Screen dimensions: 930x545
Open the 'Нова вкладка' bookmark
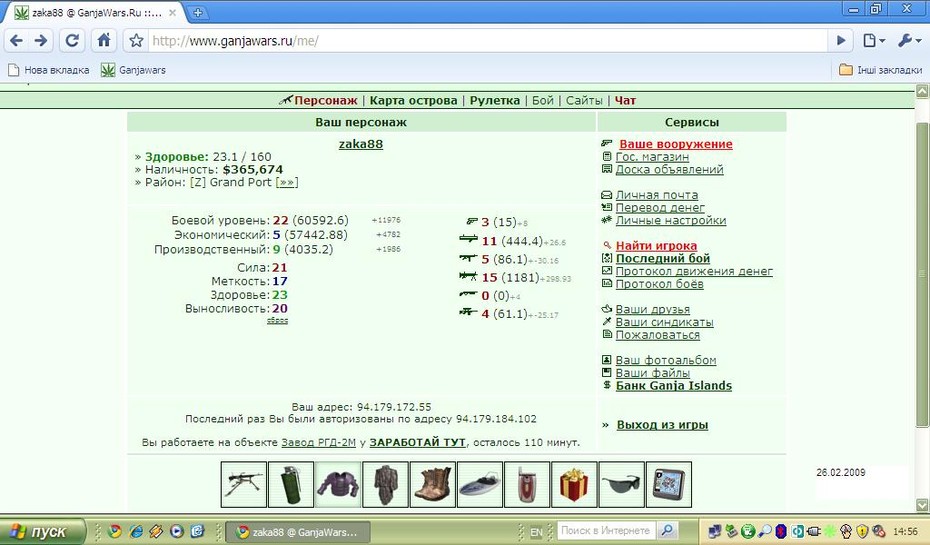tap(49, 70)
